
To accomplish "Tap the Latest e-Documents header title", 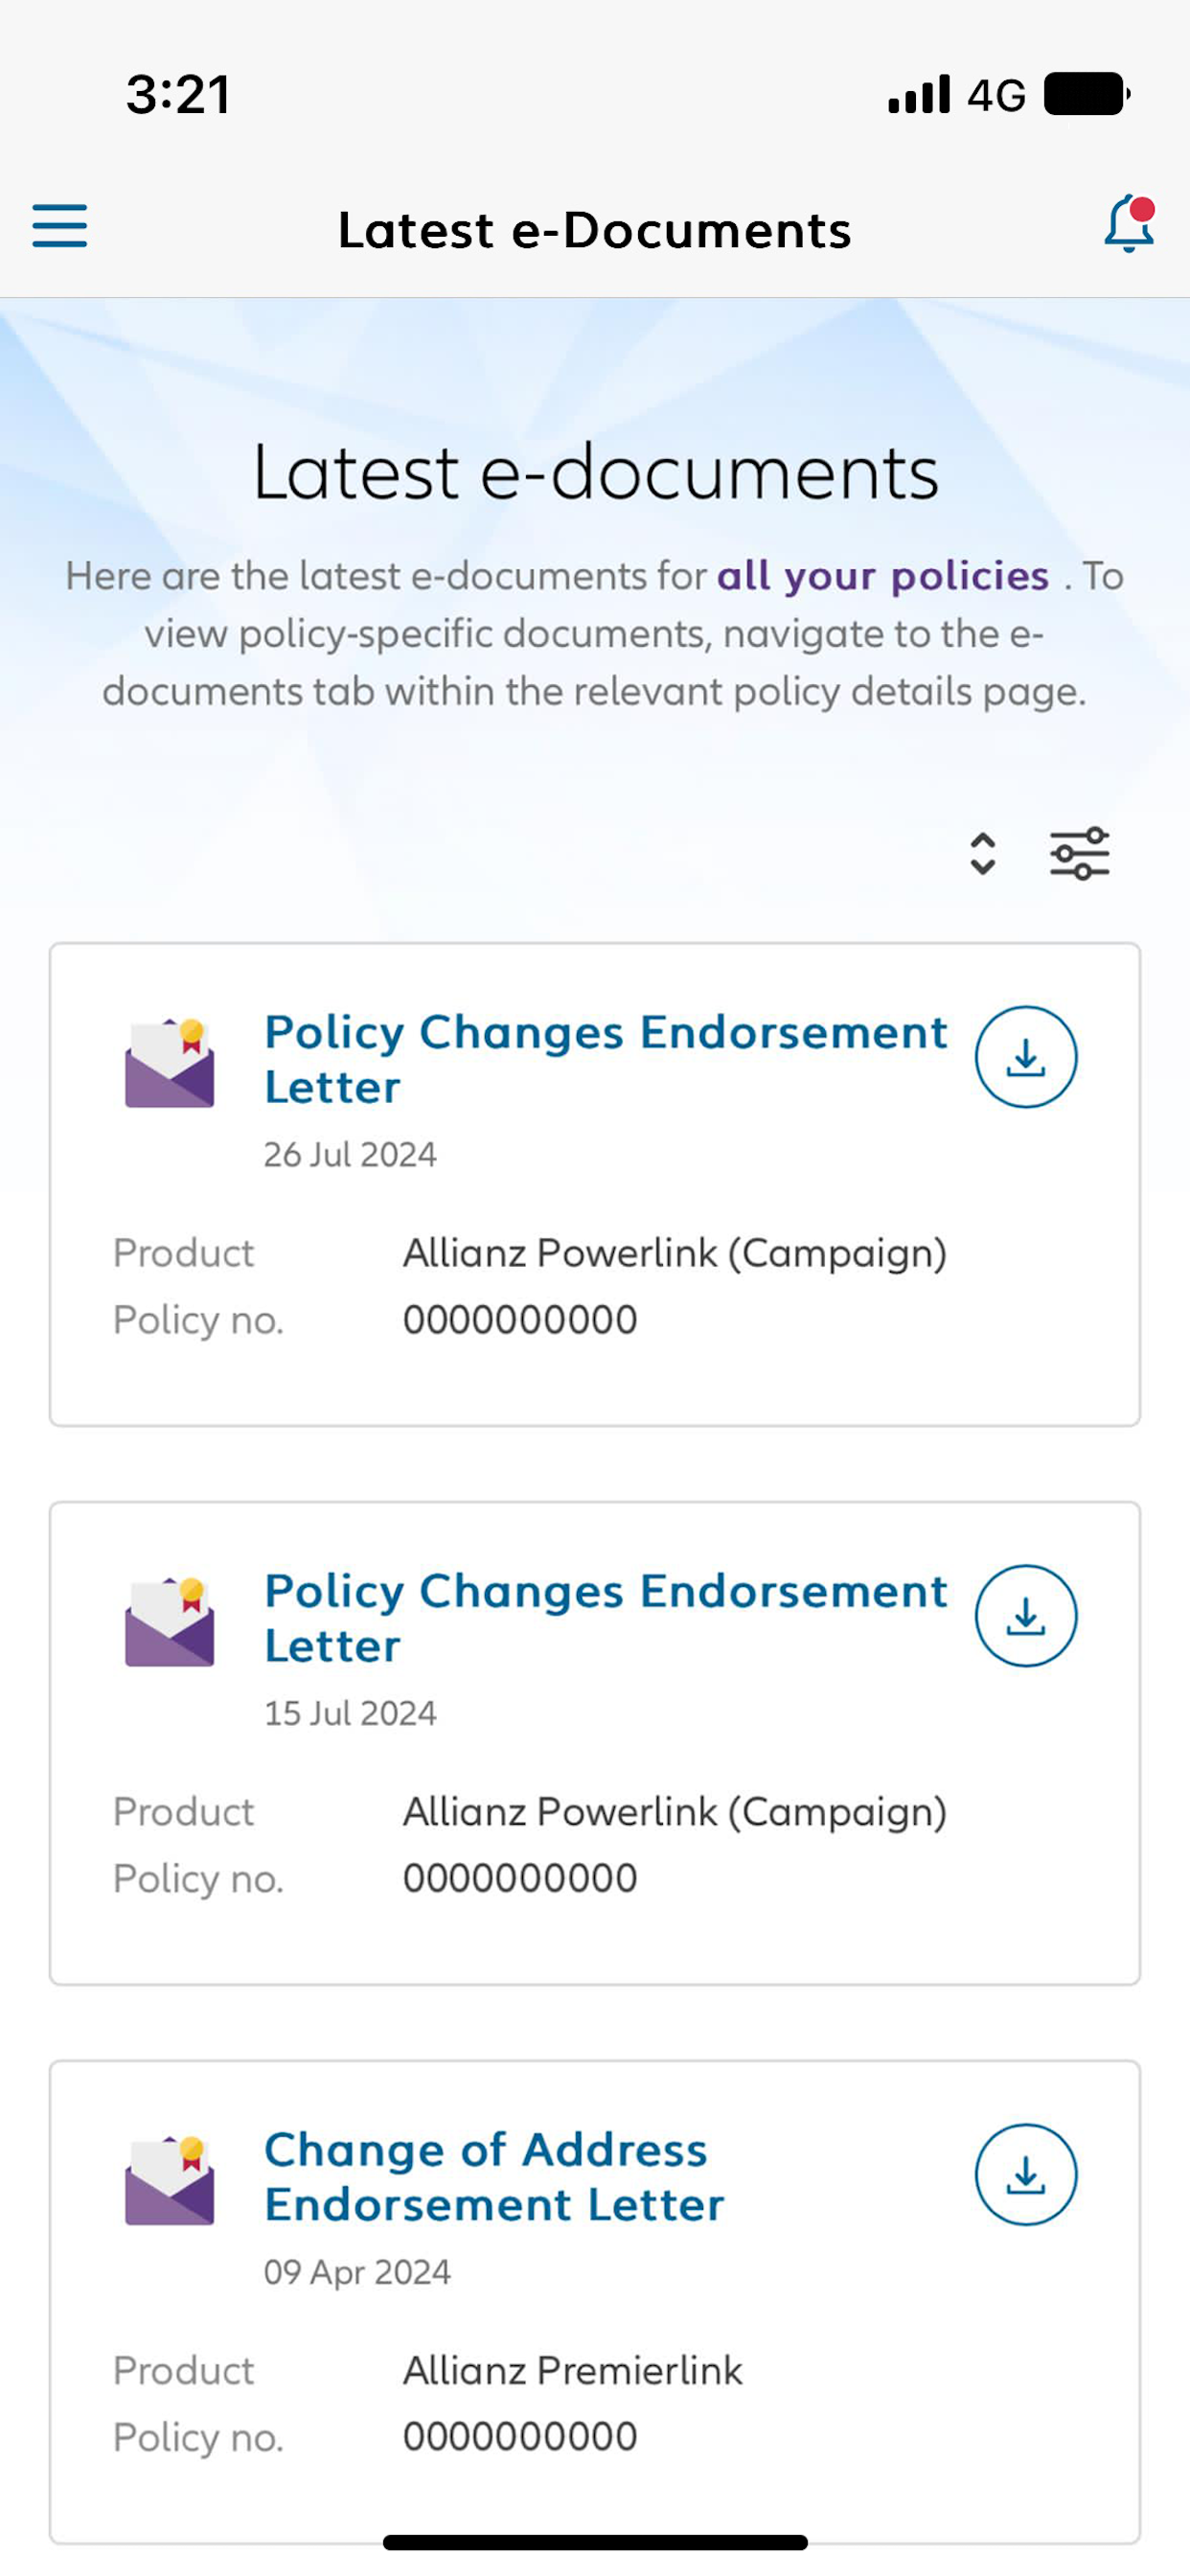I will [x=595, y=229].
